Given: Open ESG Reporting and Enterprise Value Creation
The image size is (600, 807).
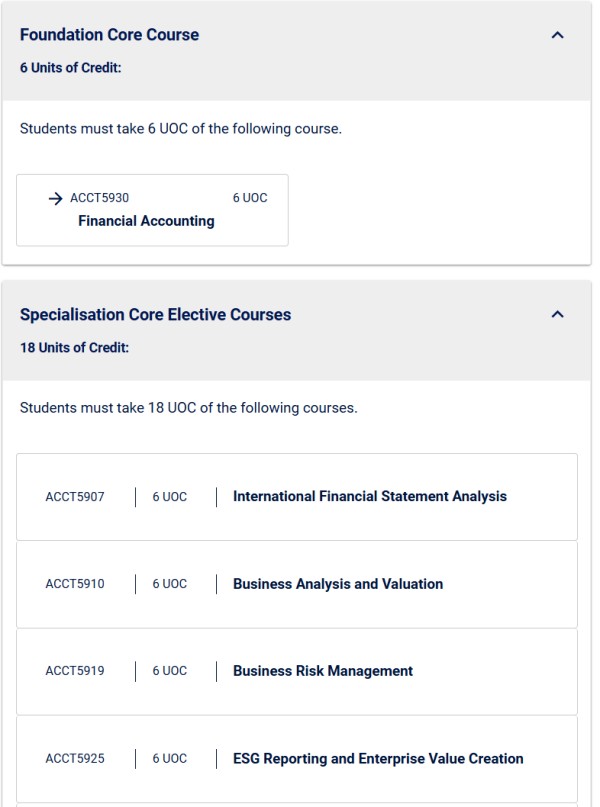Looking at the screenshot, I should click(x=378, y=758).
